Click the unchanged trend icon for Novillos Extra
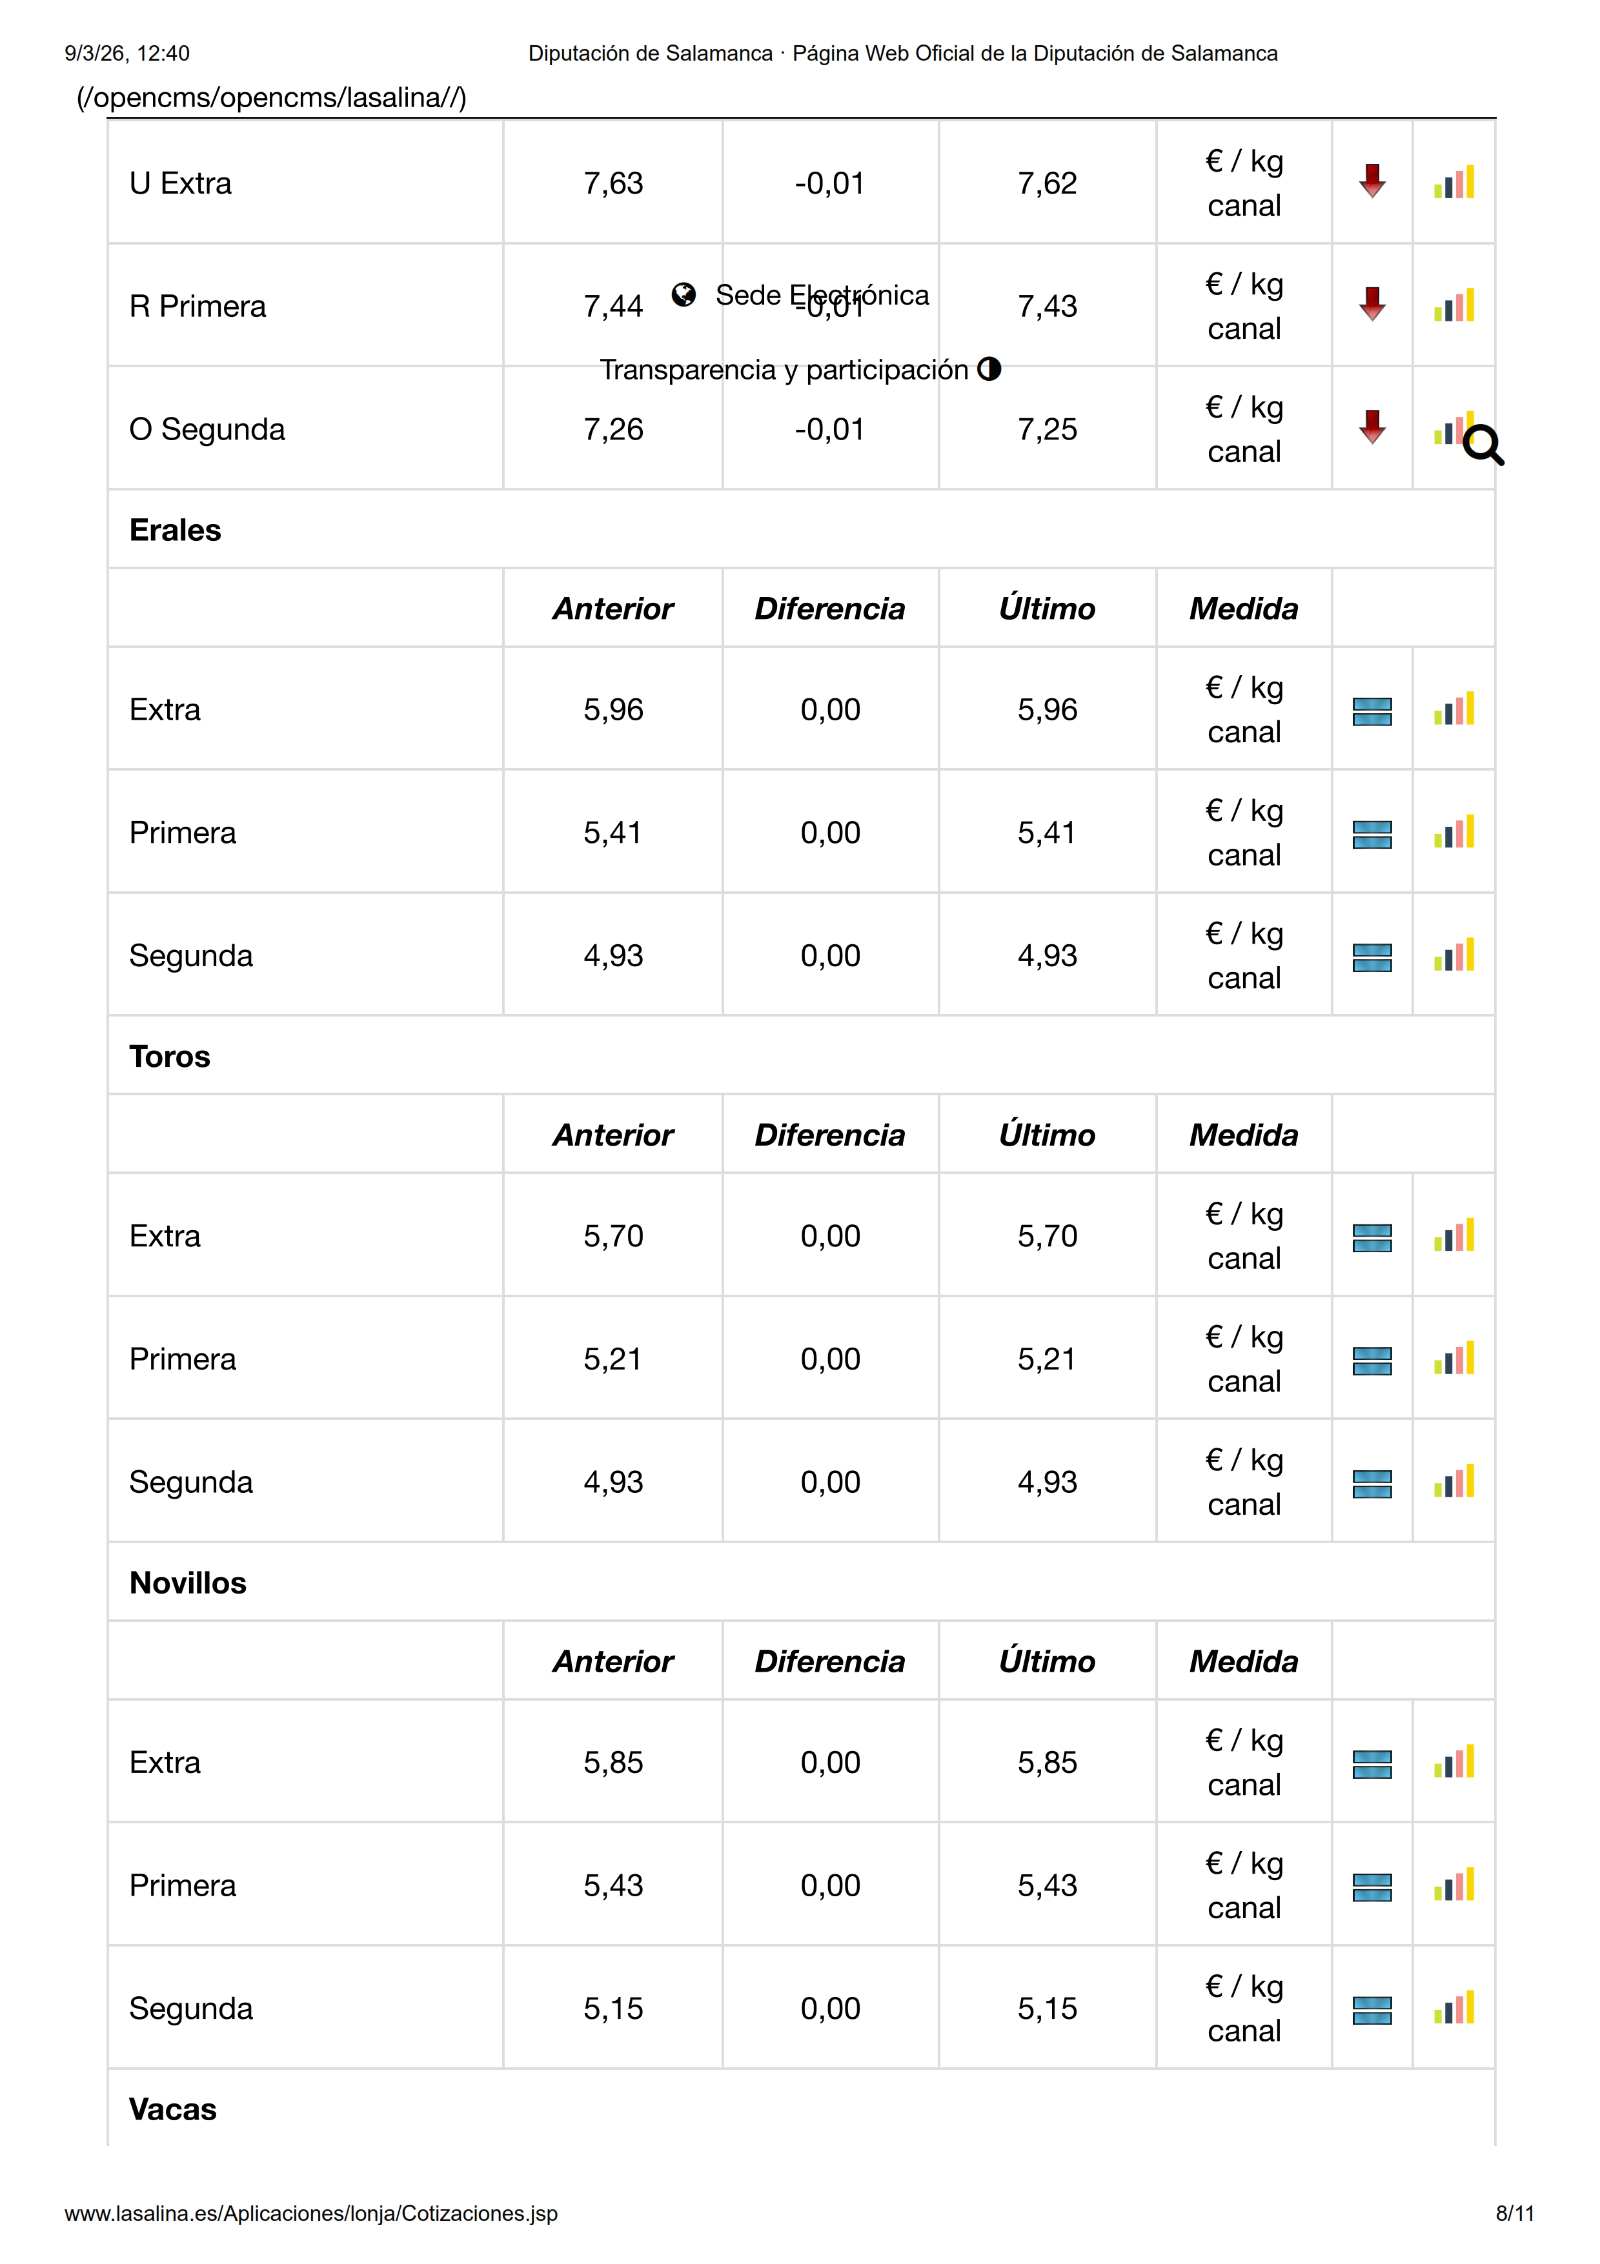1600x2264 pixels. pyautogui.click(x=1372, y=1763)
